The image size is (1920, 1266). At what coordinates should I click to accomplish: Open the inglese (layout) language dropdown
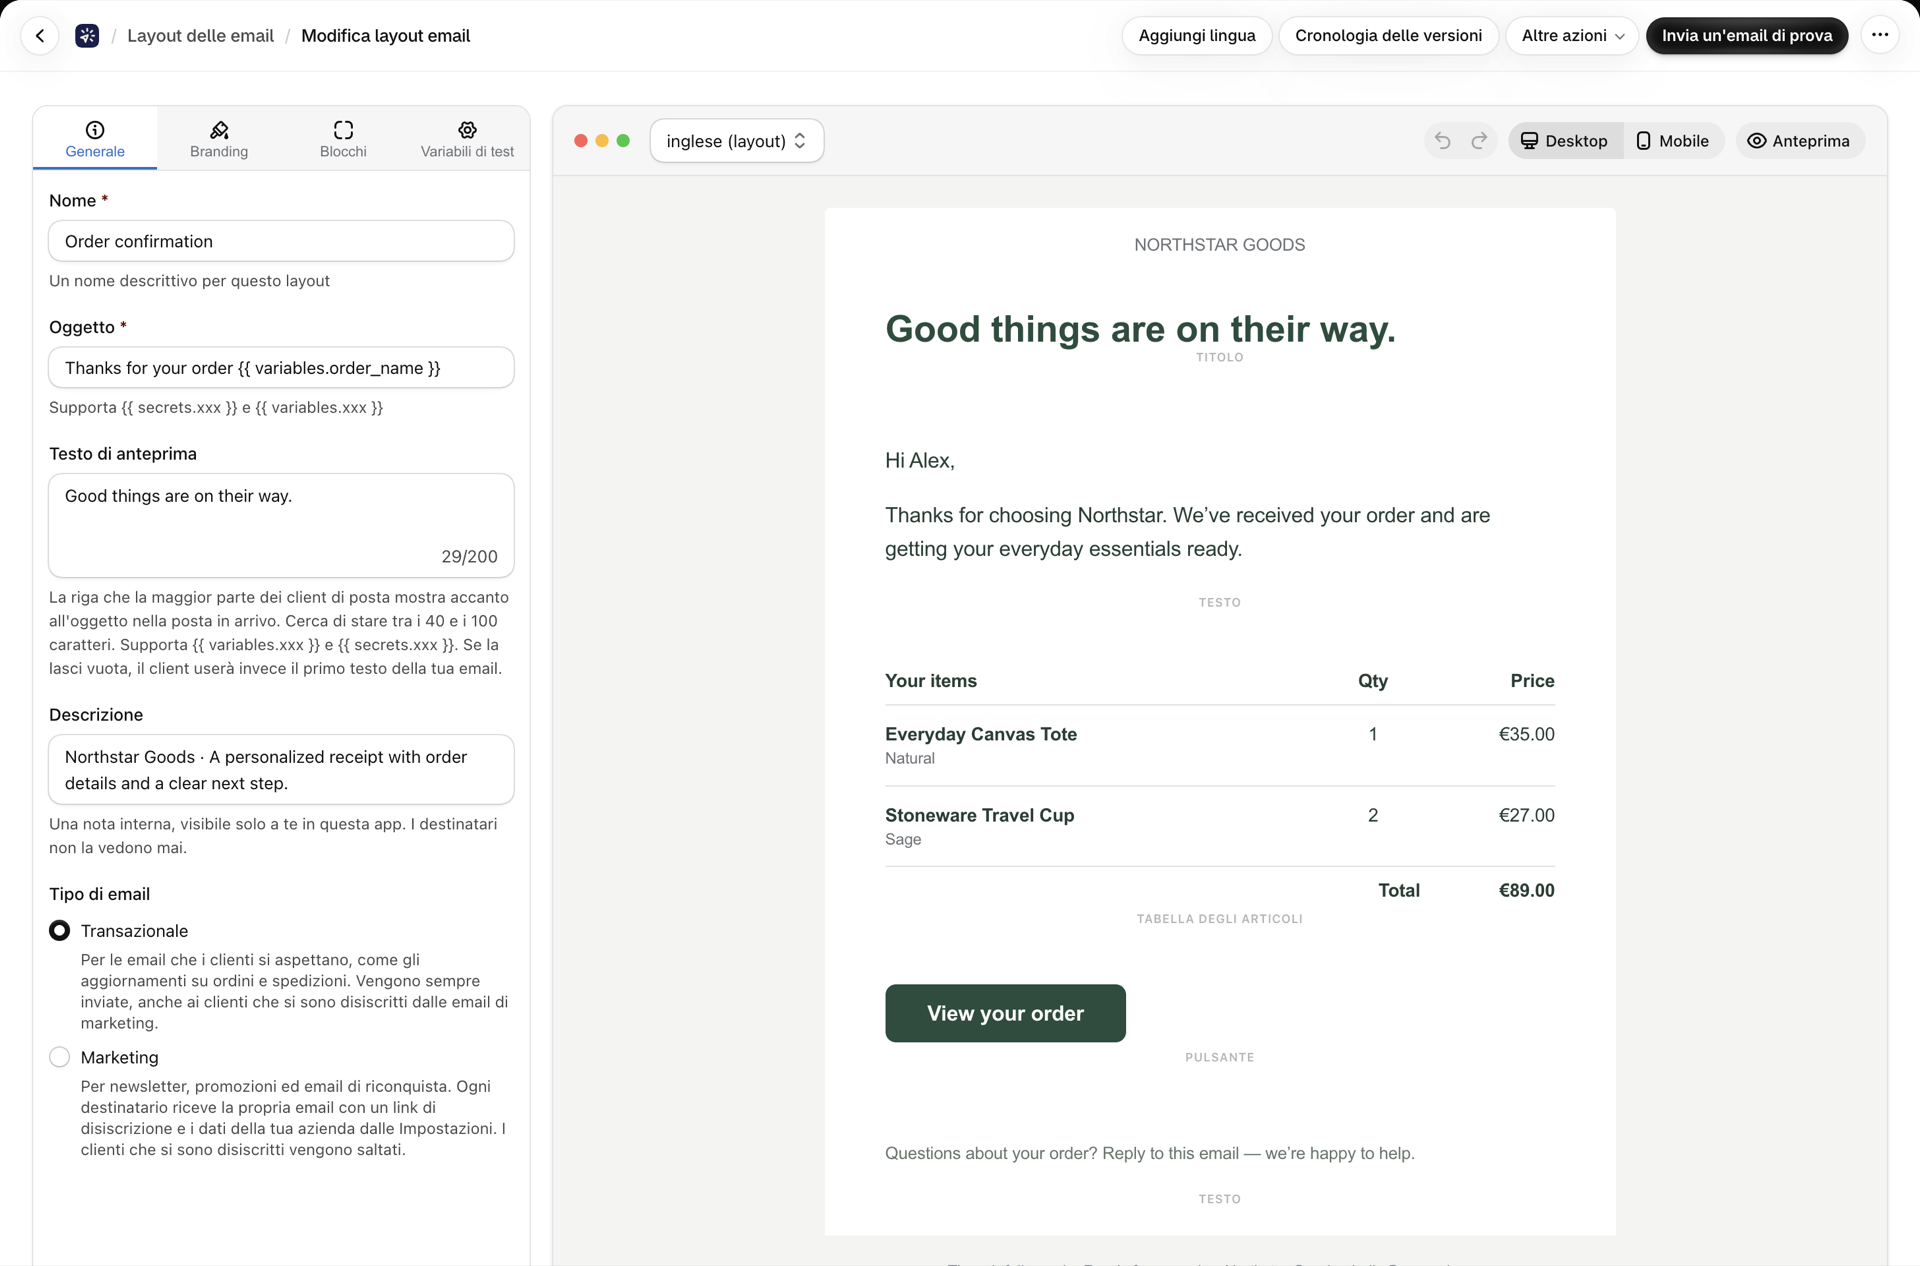pos(737,141)
